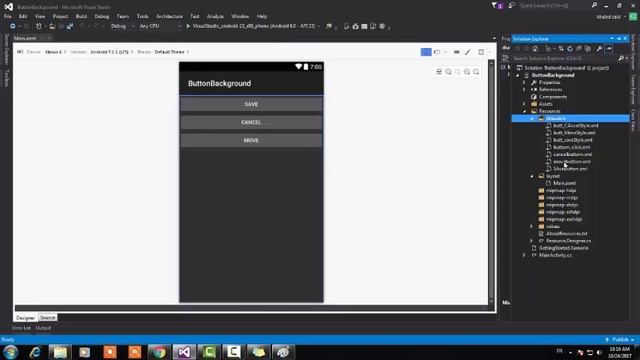This screenshot has width=640, height=360.
Task: Open Internet Explorer from the taskbar
Action: pos(36,352)
